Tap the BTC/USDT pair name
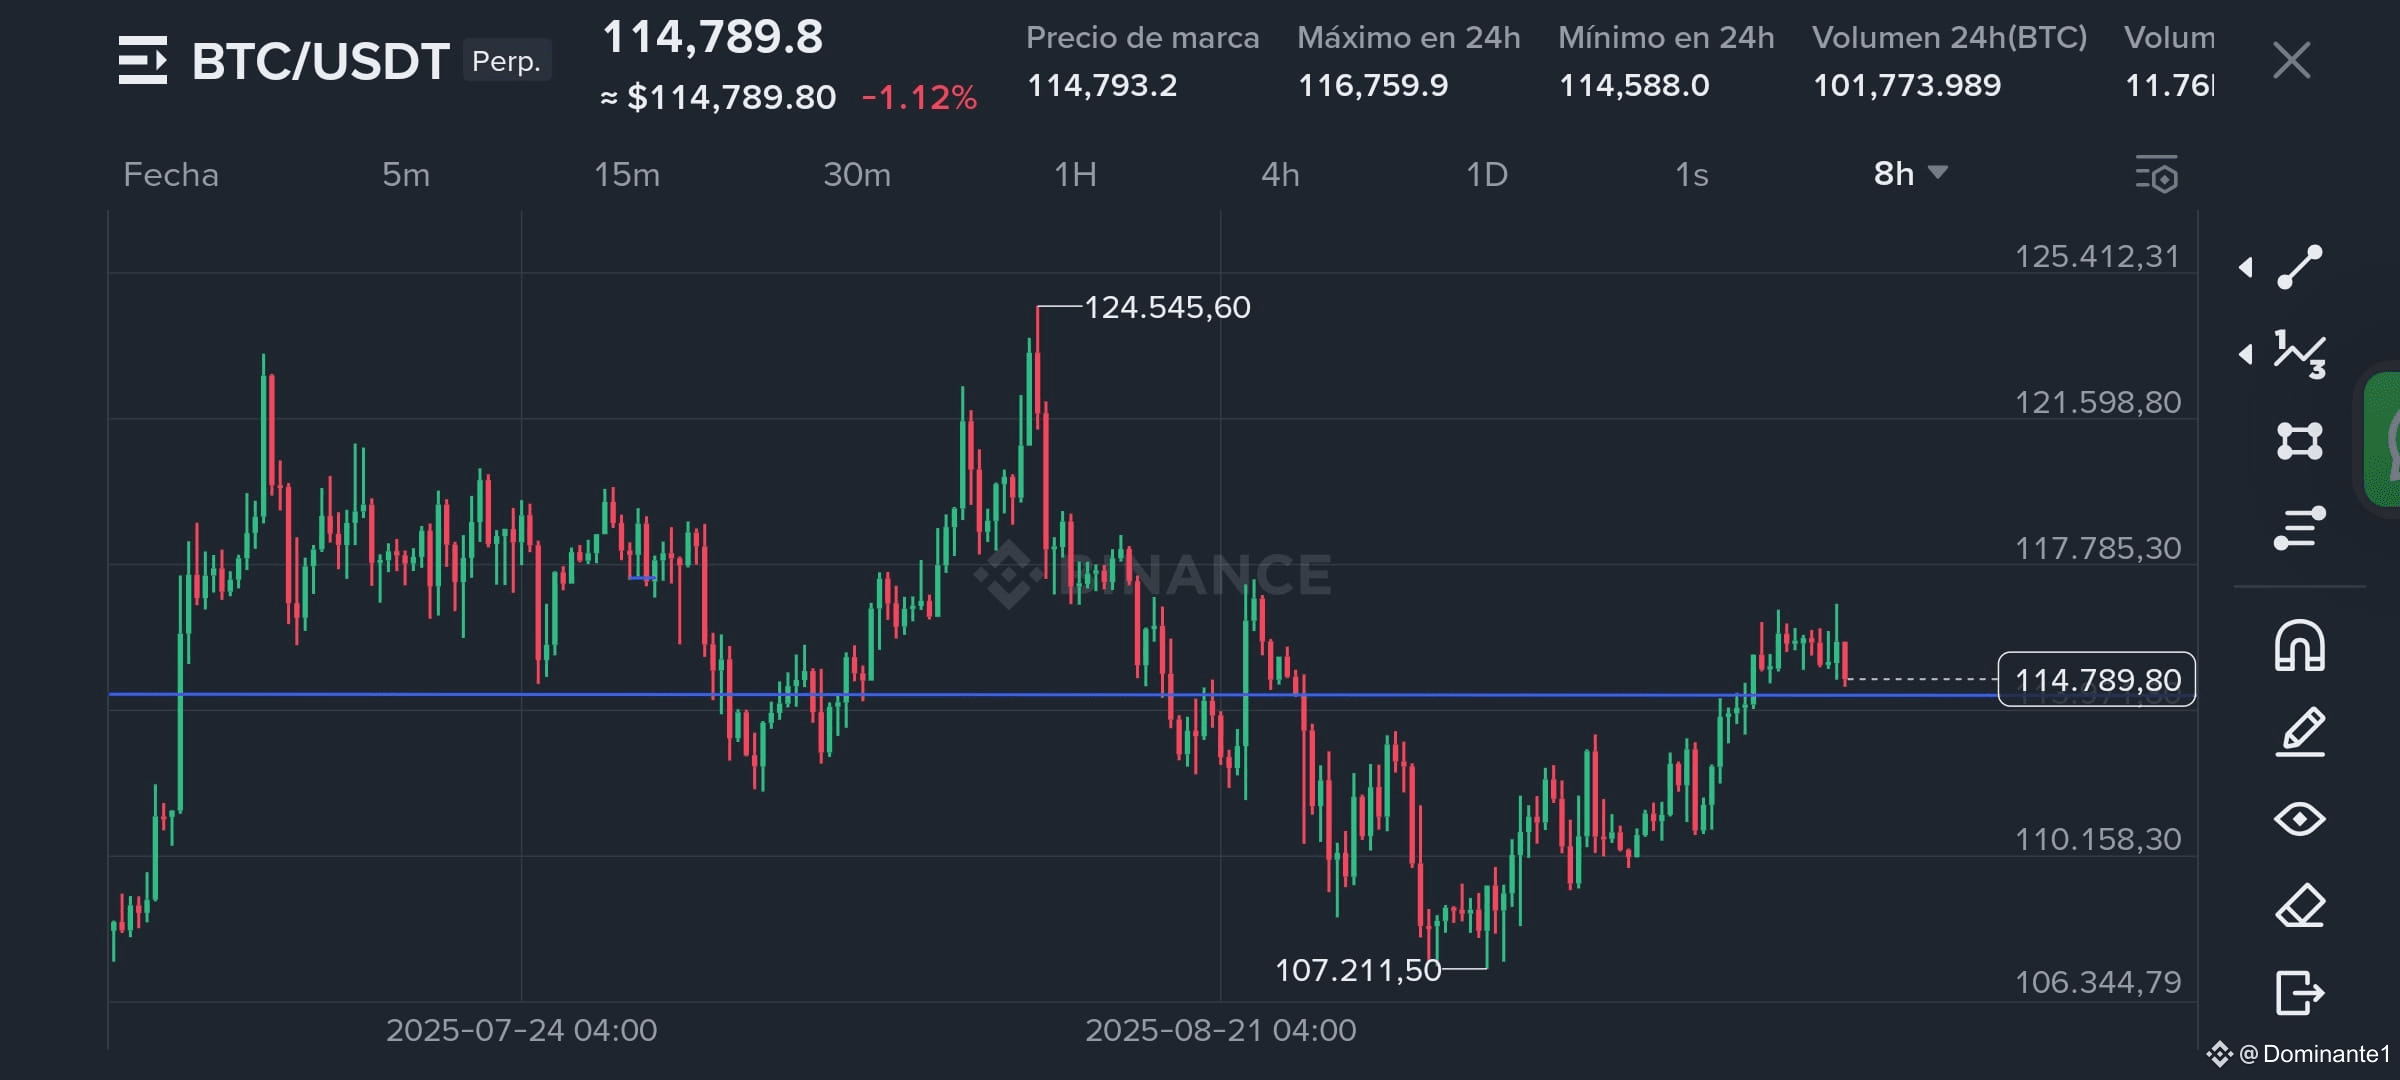 320,61
